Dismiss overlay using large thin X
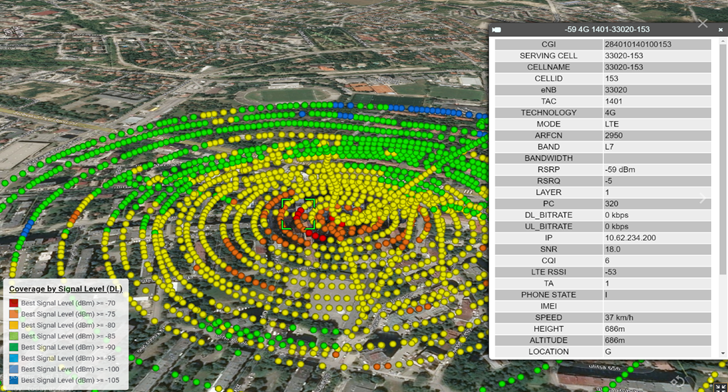Screen dimensions: 728x392 pyautogui.click(x=703, y=23)
